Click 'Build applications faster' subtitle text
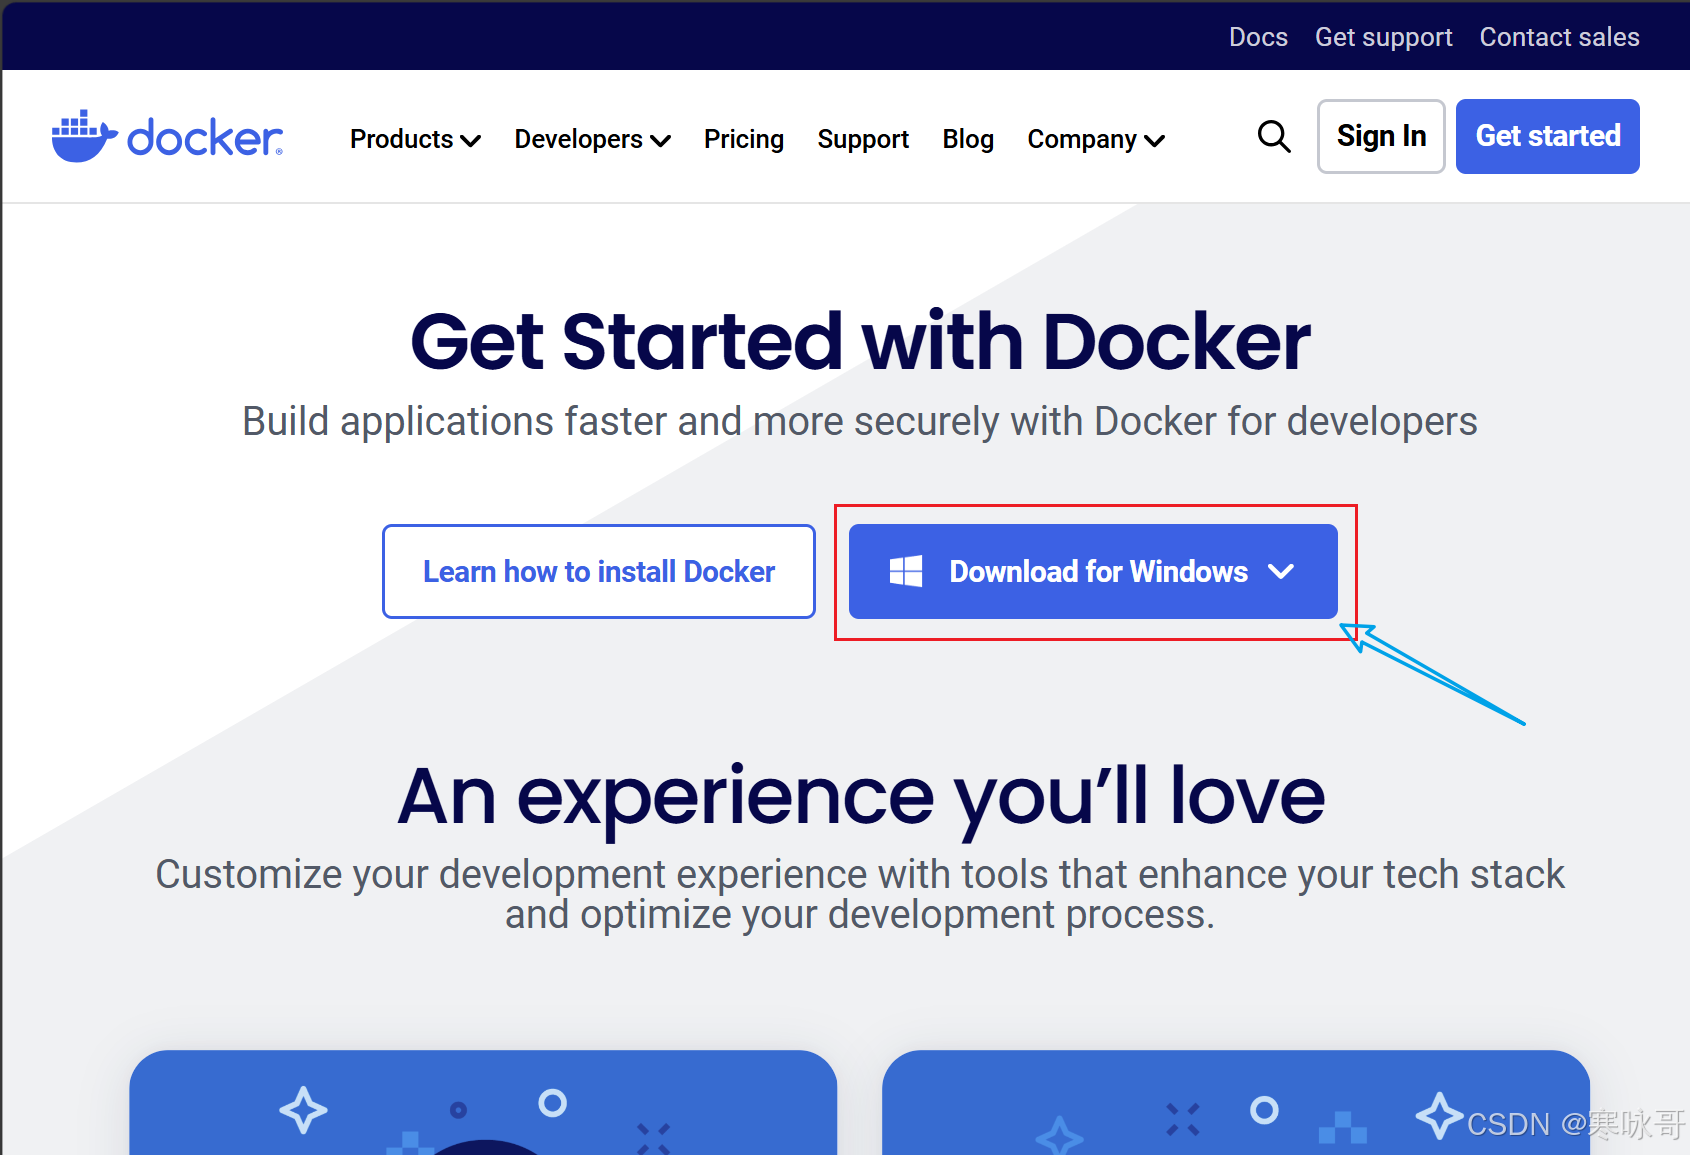Screen dimensions: 1690x1155 (860, 422)
